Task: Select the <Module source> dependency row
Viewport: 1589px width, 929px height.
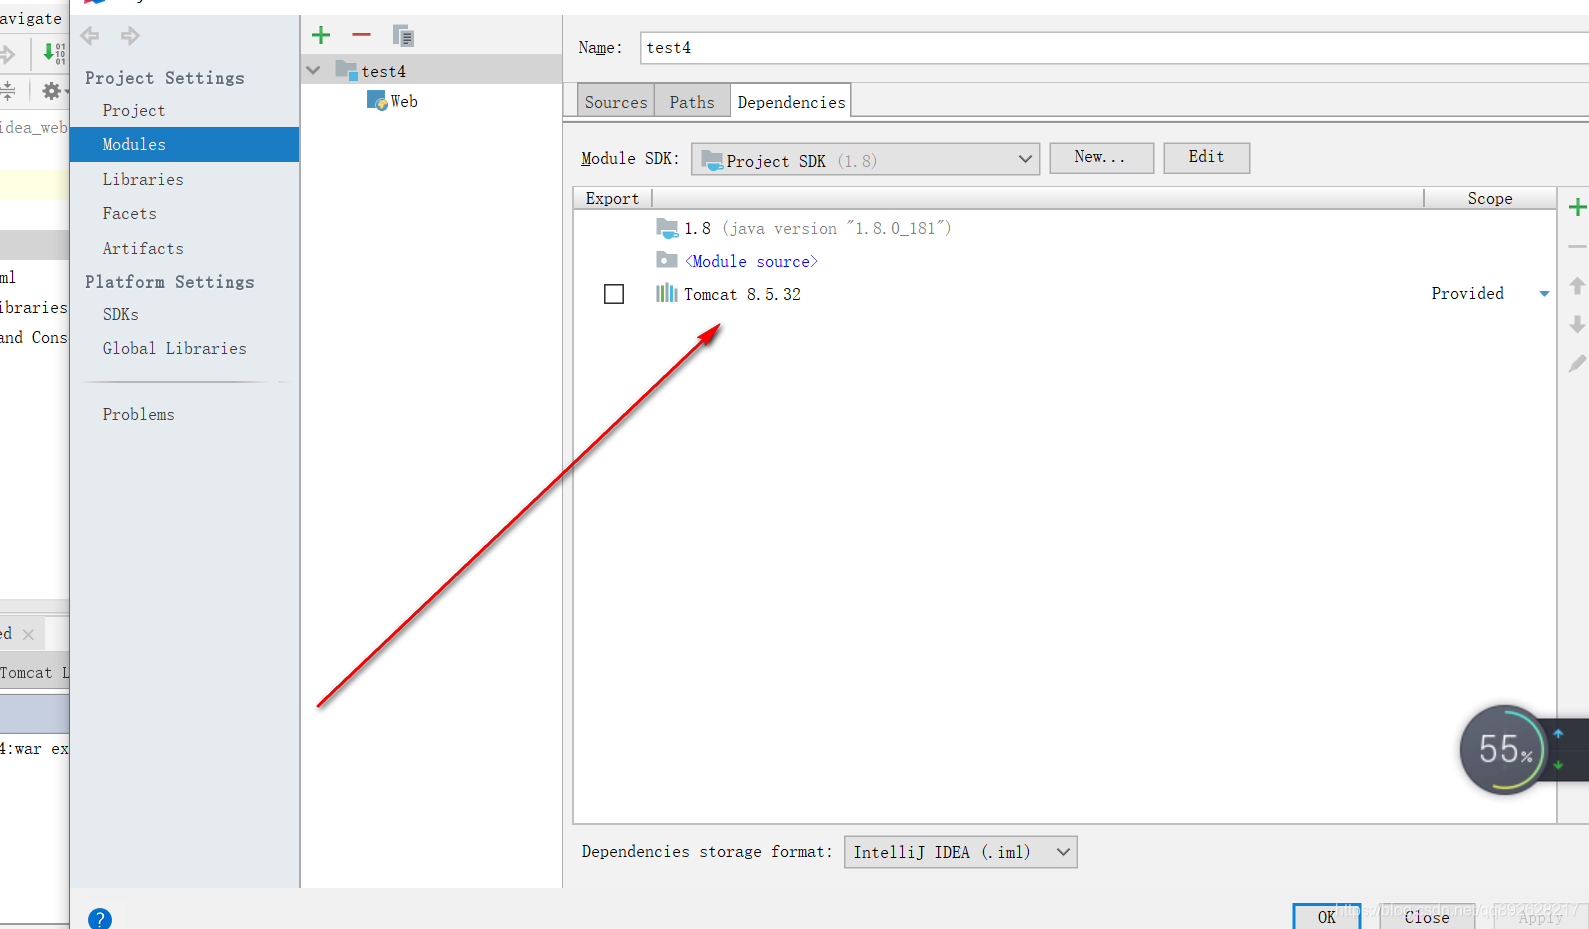Action: tap(1065, 261)
